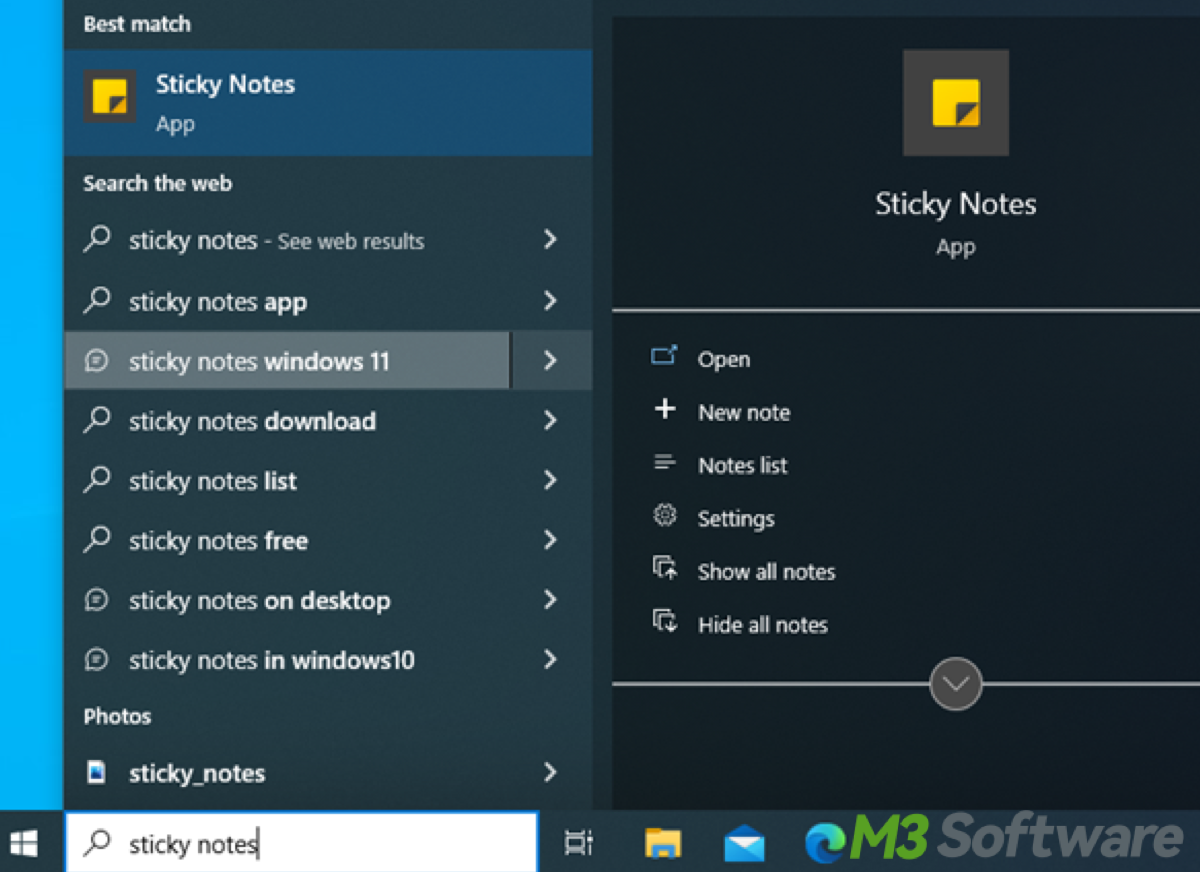This screenshot has width=1200, height=872.
Task: Click Notes list action
Action: (x=743, y=466)
